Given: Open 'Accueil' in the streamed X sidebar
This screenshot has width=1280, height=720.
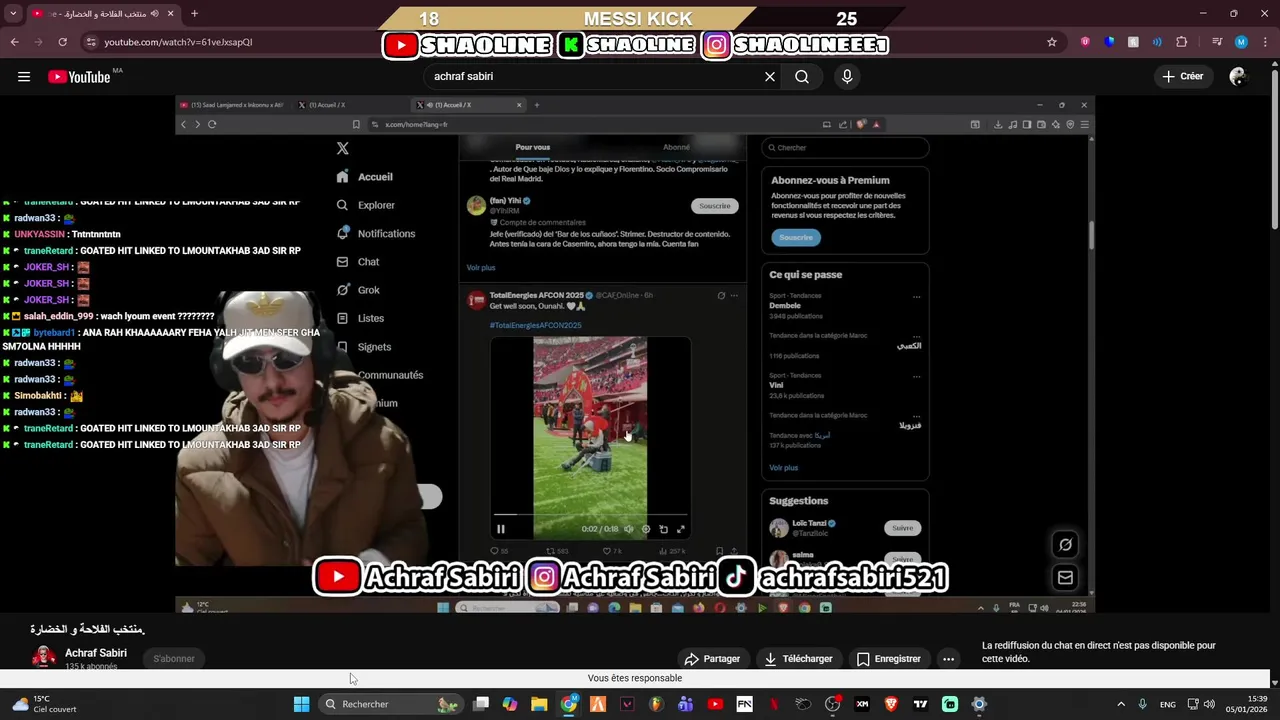Looking at the screenshot, I should 366,177.
